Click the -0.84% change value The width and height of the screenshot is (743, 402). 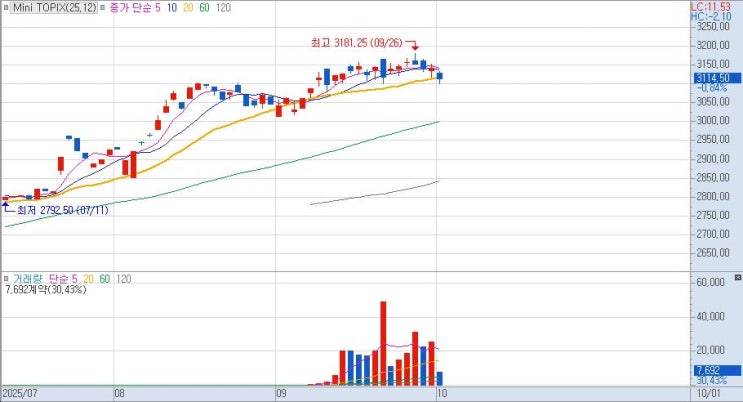(712, 88)
